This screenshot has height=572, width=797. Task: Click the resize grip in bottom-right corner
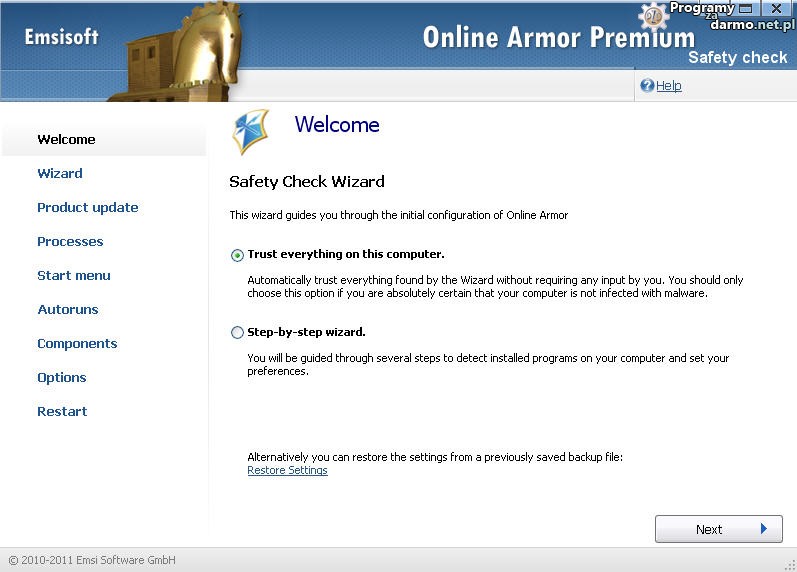[x=789, y=564]
